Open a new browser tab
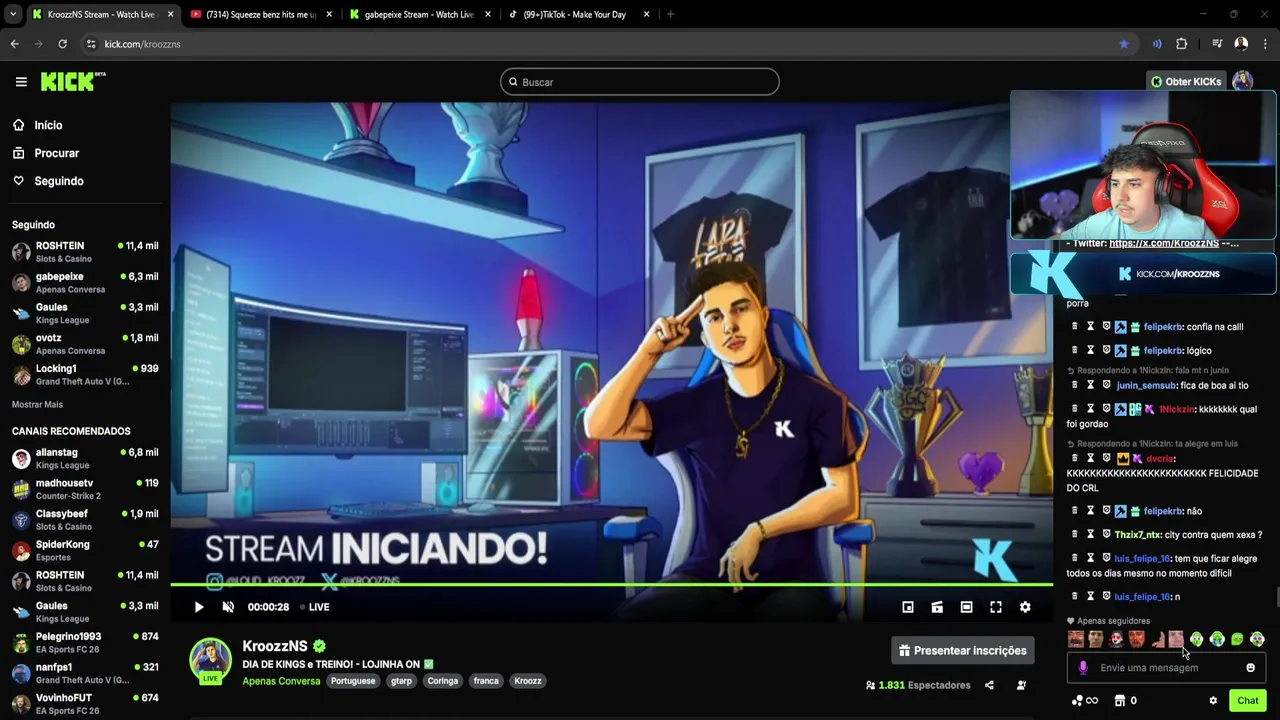This screenshot has height=720, width=1280. pyautogui.click(x=670, y=14)
